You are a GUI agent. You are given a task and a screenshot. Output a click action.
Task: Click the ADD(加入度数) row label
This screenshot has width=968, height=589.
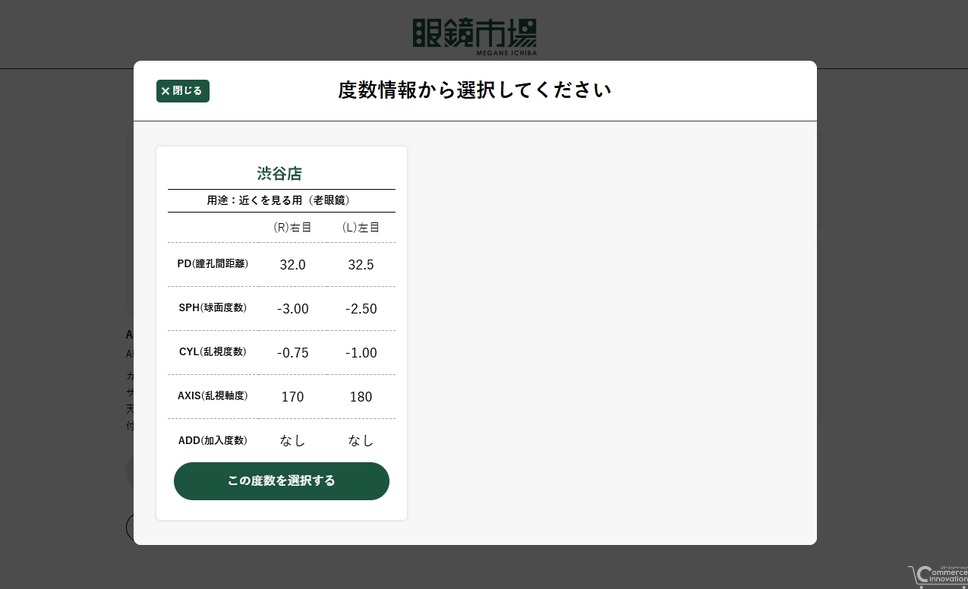click(212, 440)
